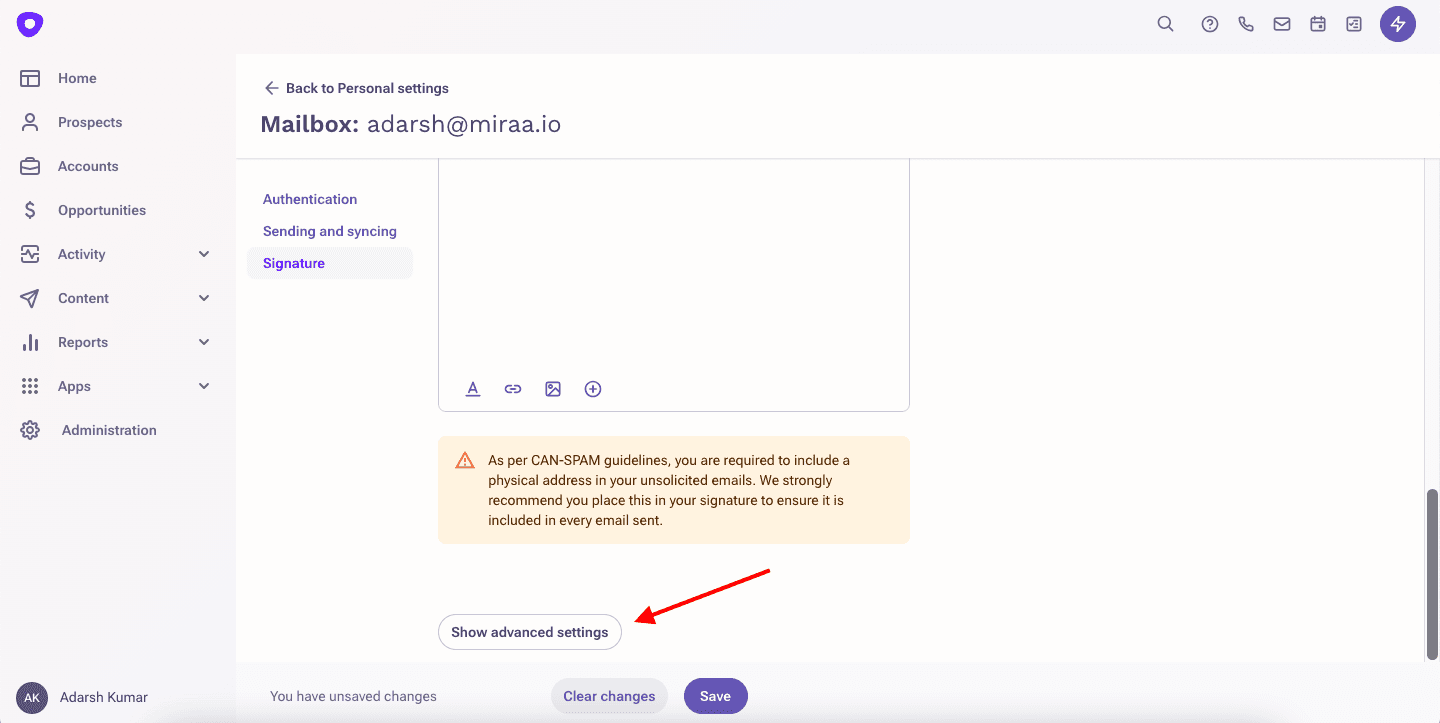Click the Clear changes button
Viewport: 1440px width, 723px height.
(609, 696)
